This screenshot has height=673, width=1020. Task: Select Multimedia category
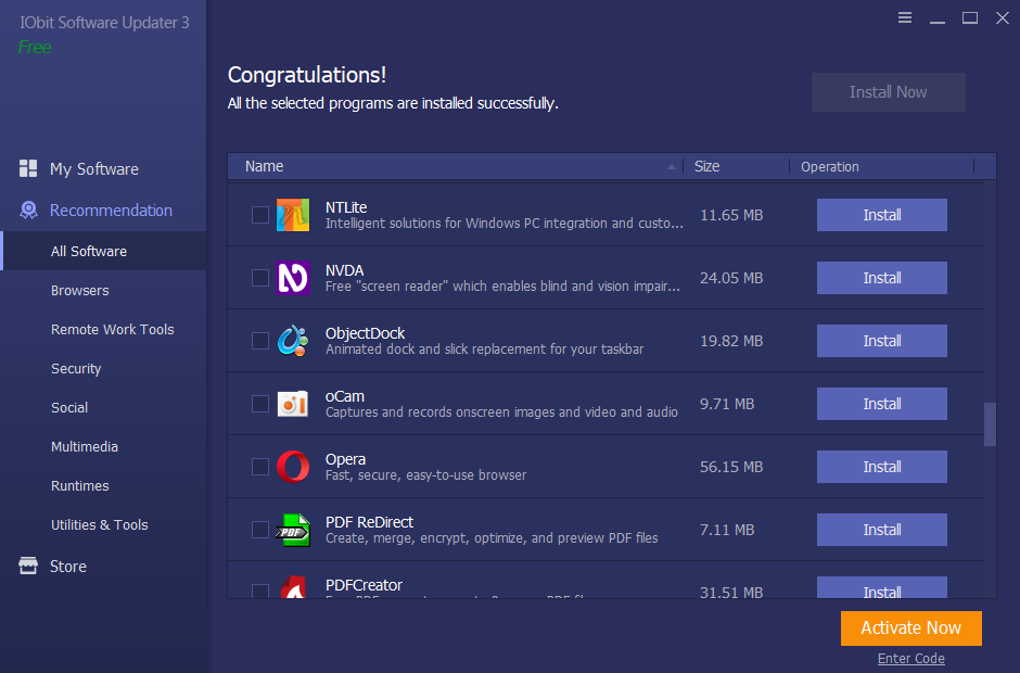(85, 447)
